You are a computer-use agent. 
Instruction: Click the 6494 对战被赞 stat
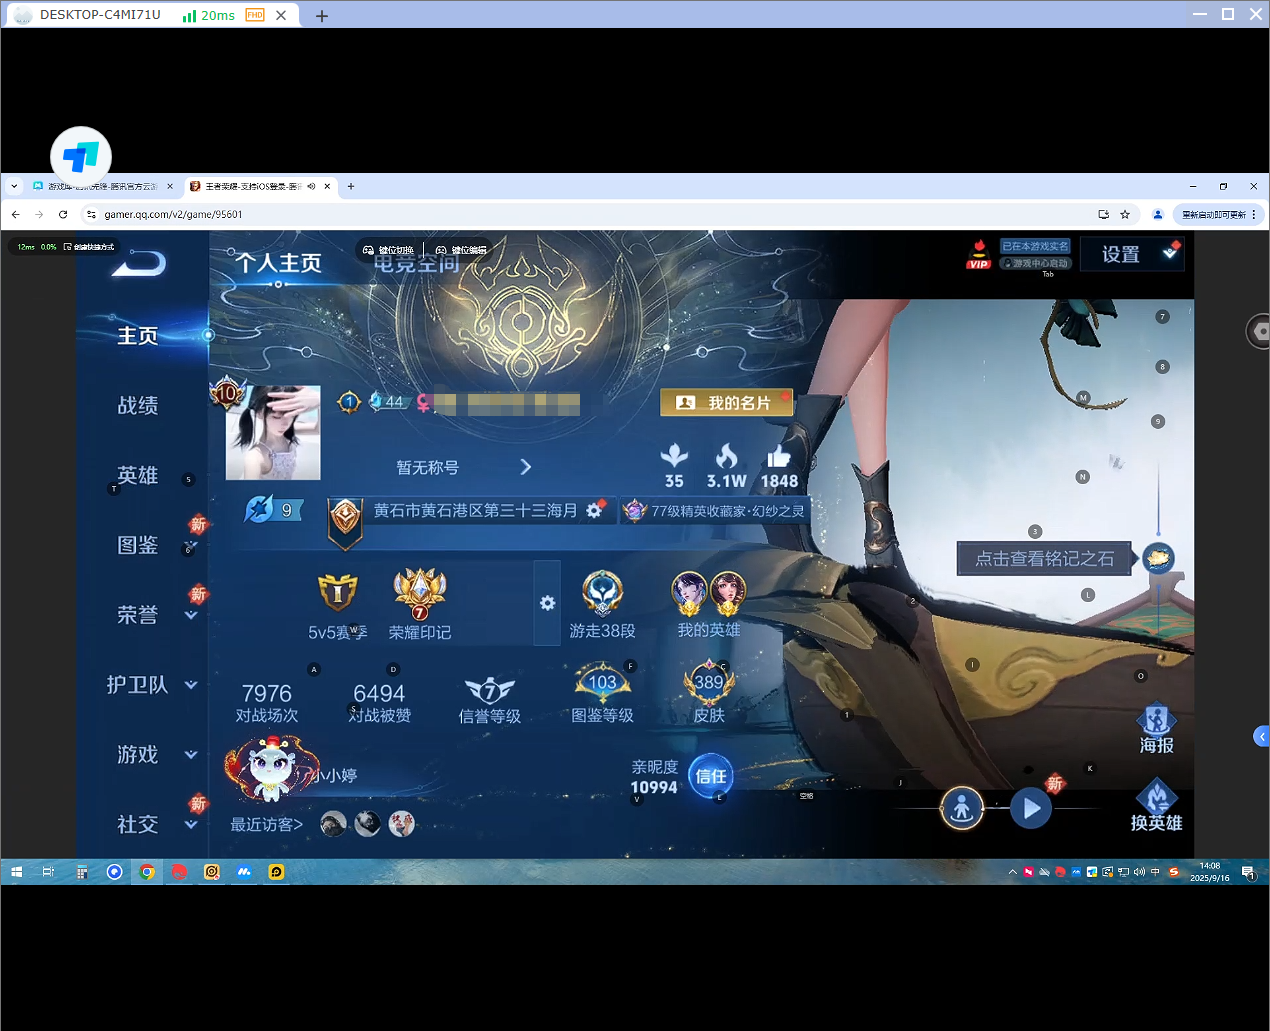pyautogui.click(x=379, y=702)
